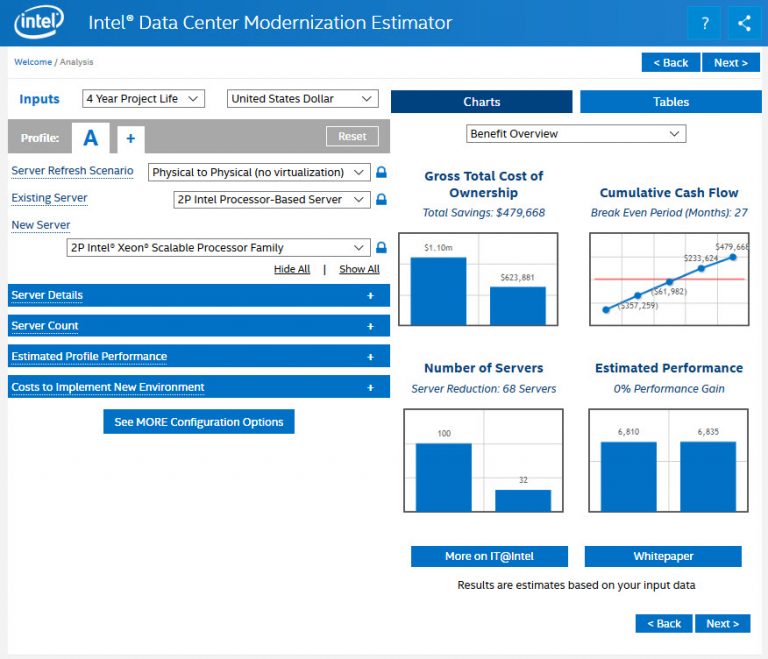Click the Number of Servers heading
The width and height of the screenshot is (768, 659).
tap(483, 368)
